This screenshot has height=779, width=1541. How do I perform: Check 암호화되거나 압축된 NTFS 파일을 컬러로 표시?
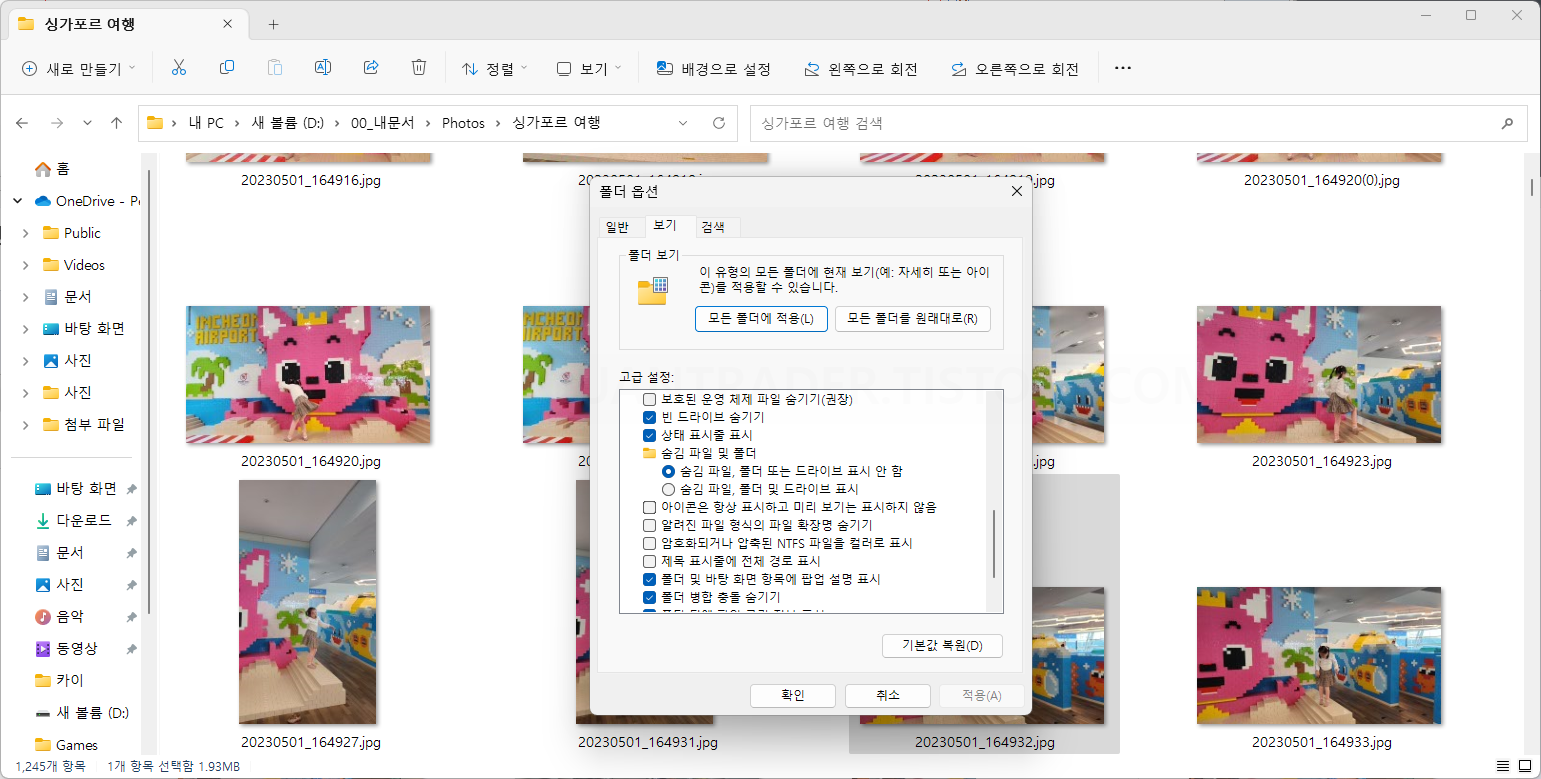(649, 543)
